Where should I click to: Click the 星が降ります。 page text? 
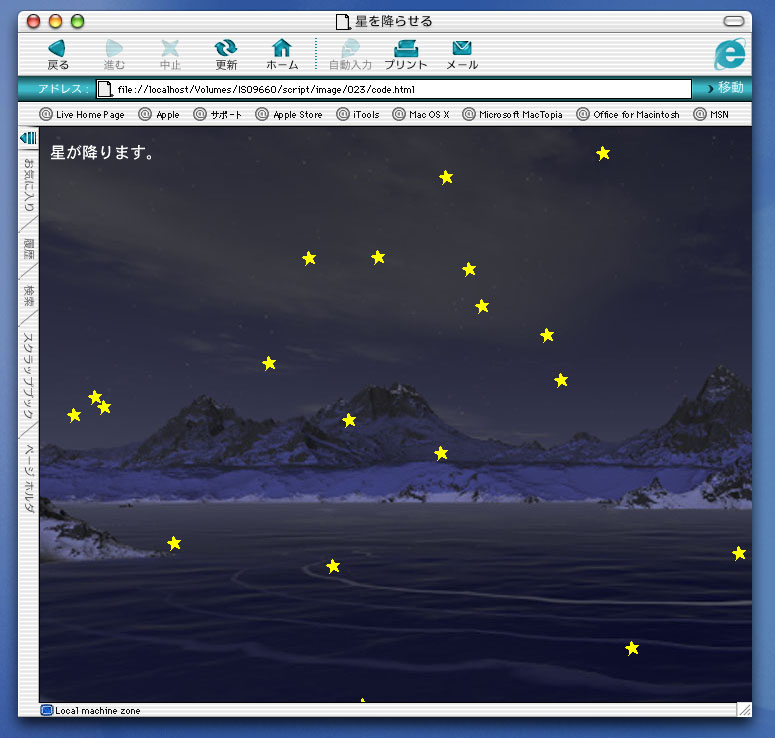pos(102,152)
